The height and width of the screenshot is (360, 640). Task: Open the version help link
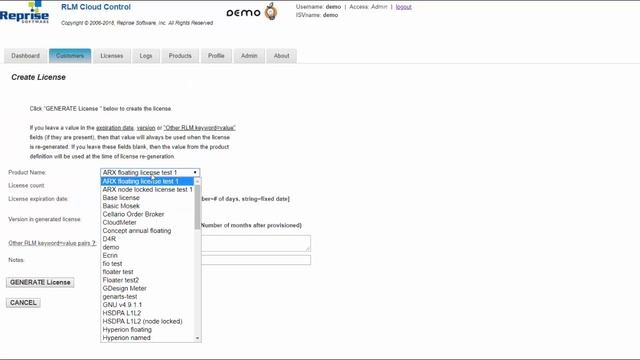[x=146, y=128]
